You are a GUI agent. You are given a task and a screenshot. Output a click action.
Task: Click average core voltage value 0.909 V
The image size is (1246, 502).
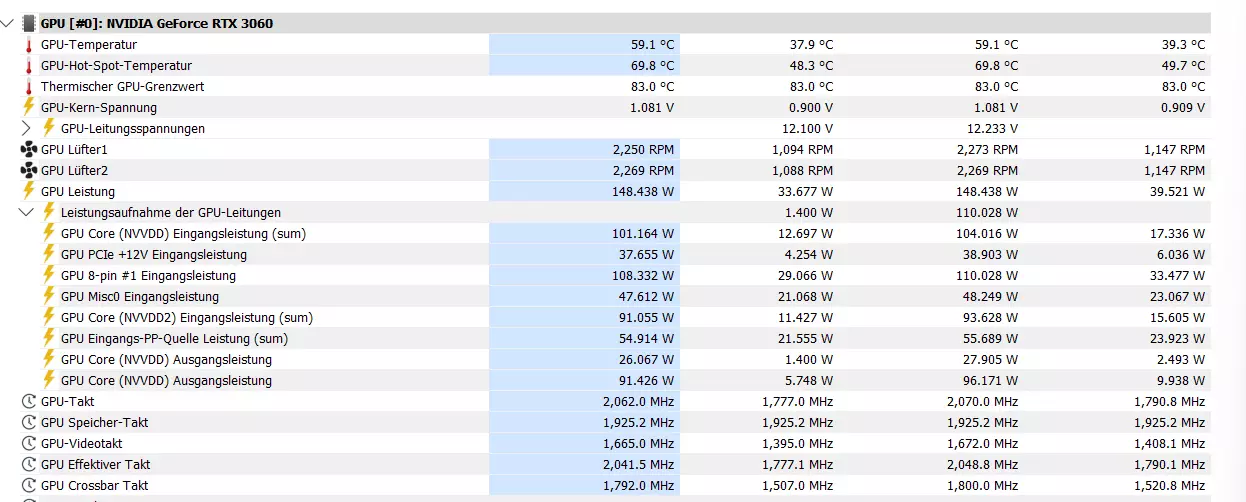(x=1183, y=108)
